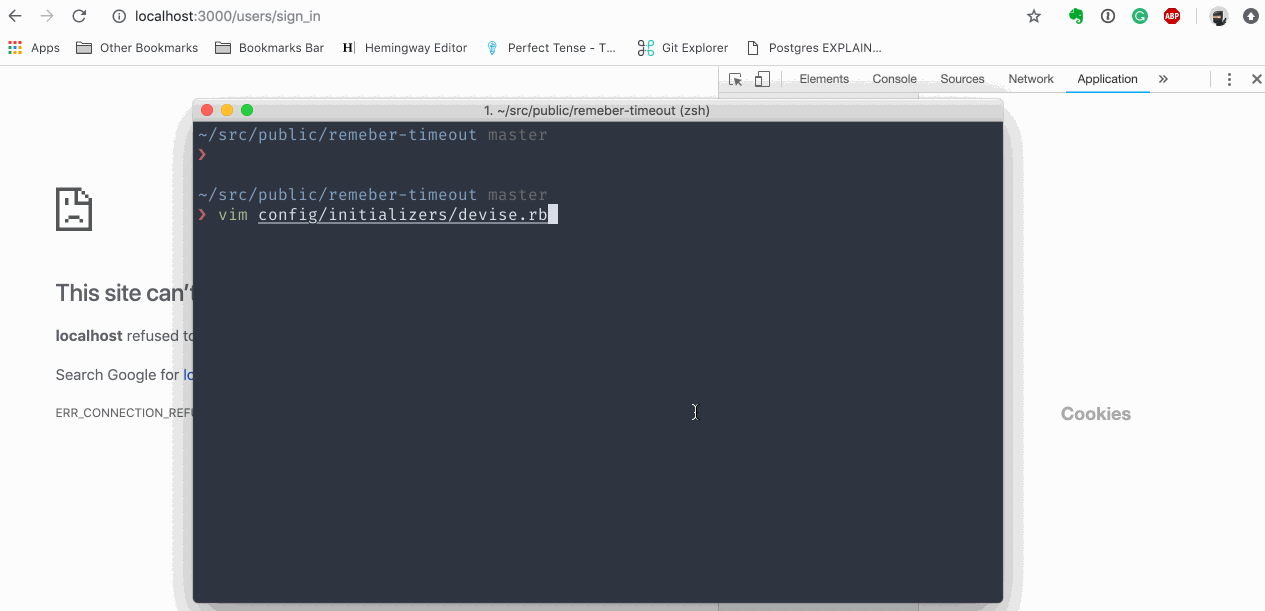Go back using the browser back arrow
This screenshot has height=611, width=1265.
[x=15, y=16]
